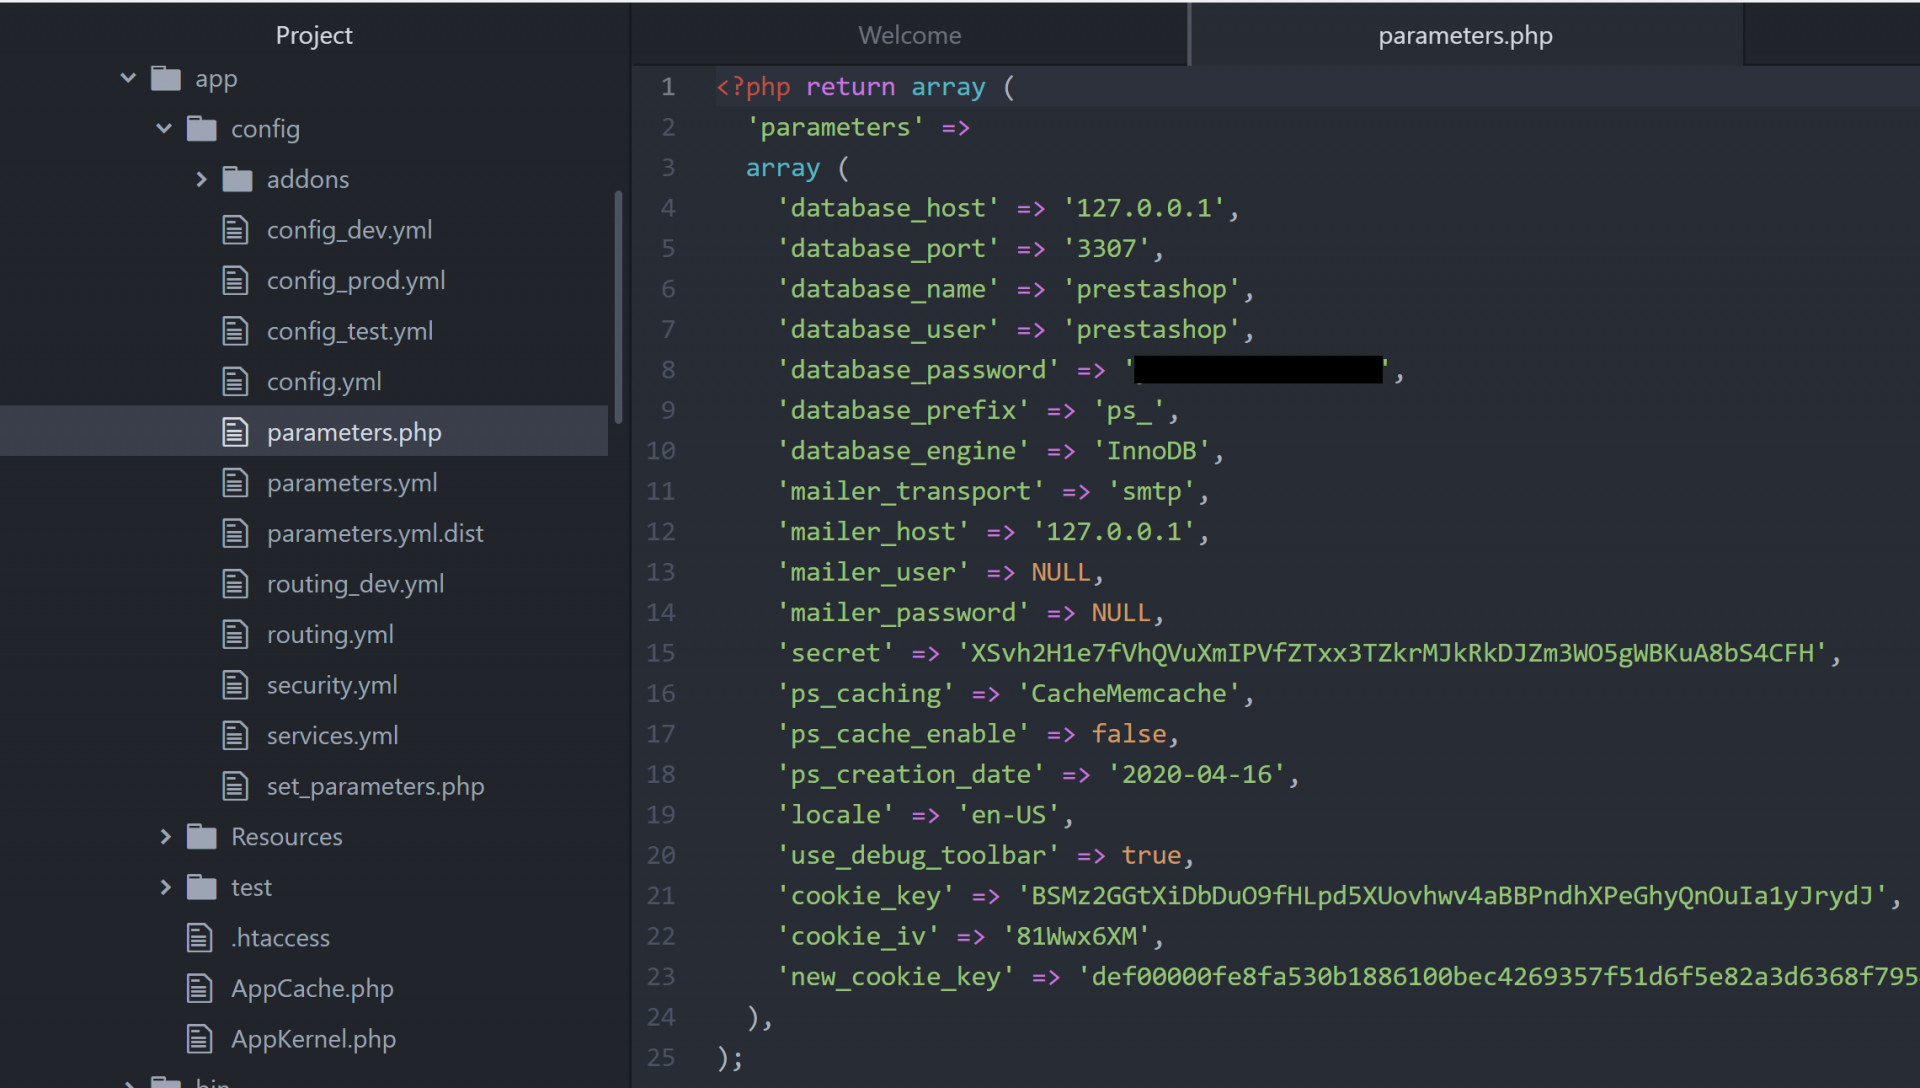Click the 'en-US' locale value
The image size is (1920, 1088).
1008,815
